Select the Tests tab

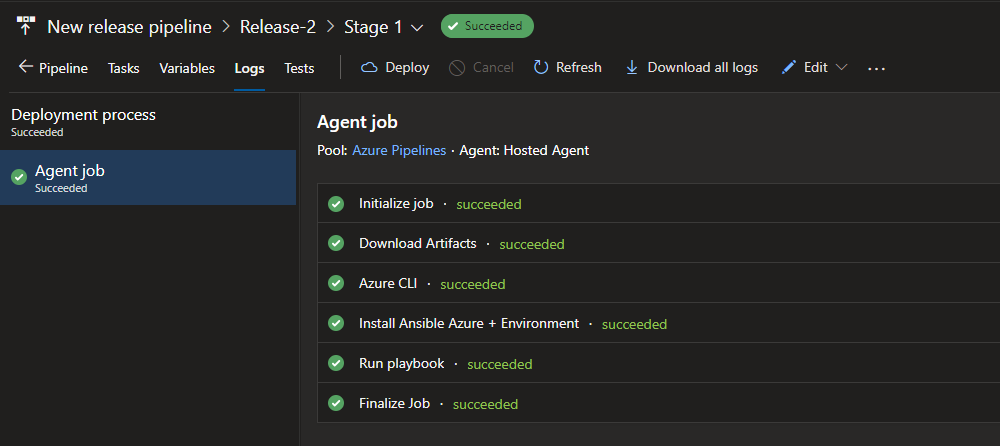(x=299, y=68)
